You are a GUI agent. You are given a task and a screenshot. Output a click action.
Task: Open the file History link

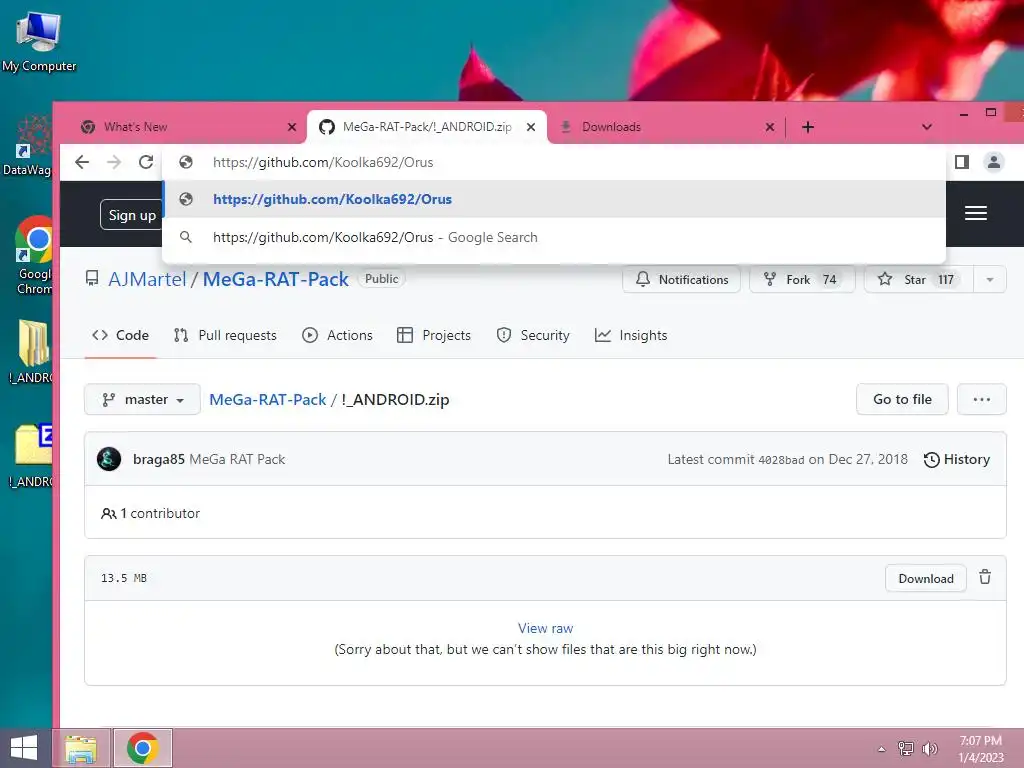click(x=957, y=459)
